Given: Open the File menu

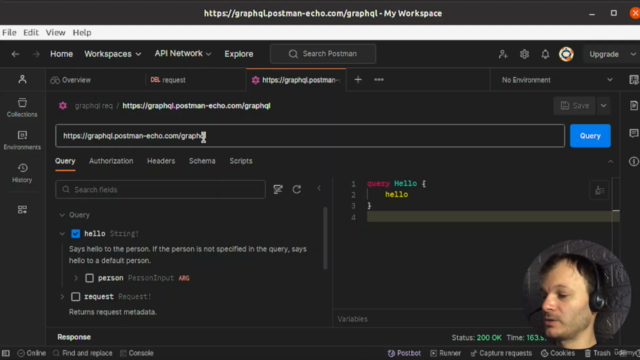Looking at the screenshot, I should coord(9,33).
